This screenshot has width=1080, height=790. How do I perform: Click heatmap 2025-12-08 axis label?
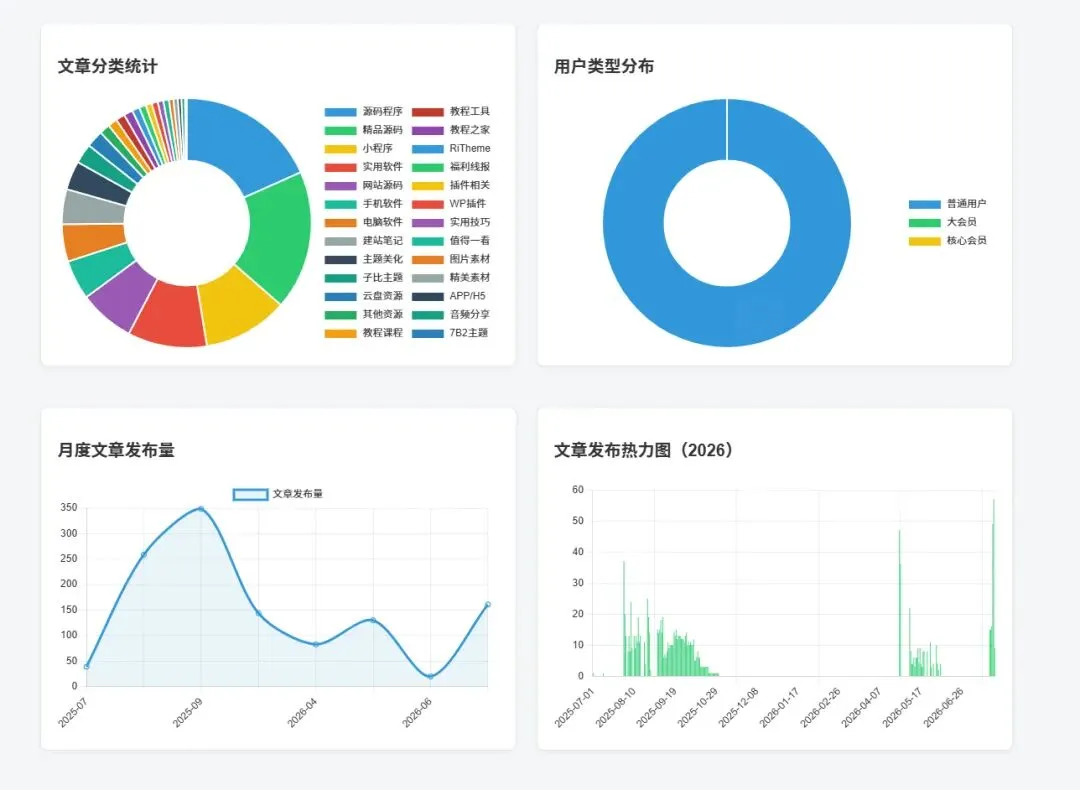coord(738,707)
